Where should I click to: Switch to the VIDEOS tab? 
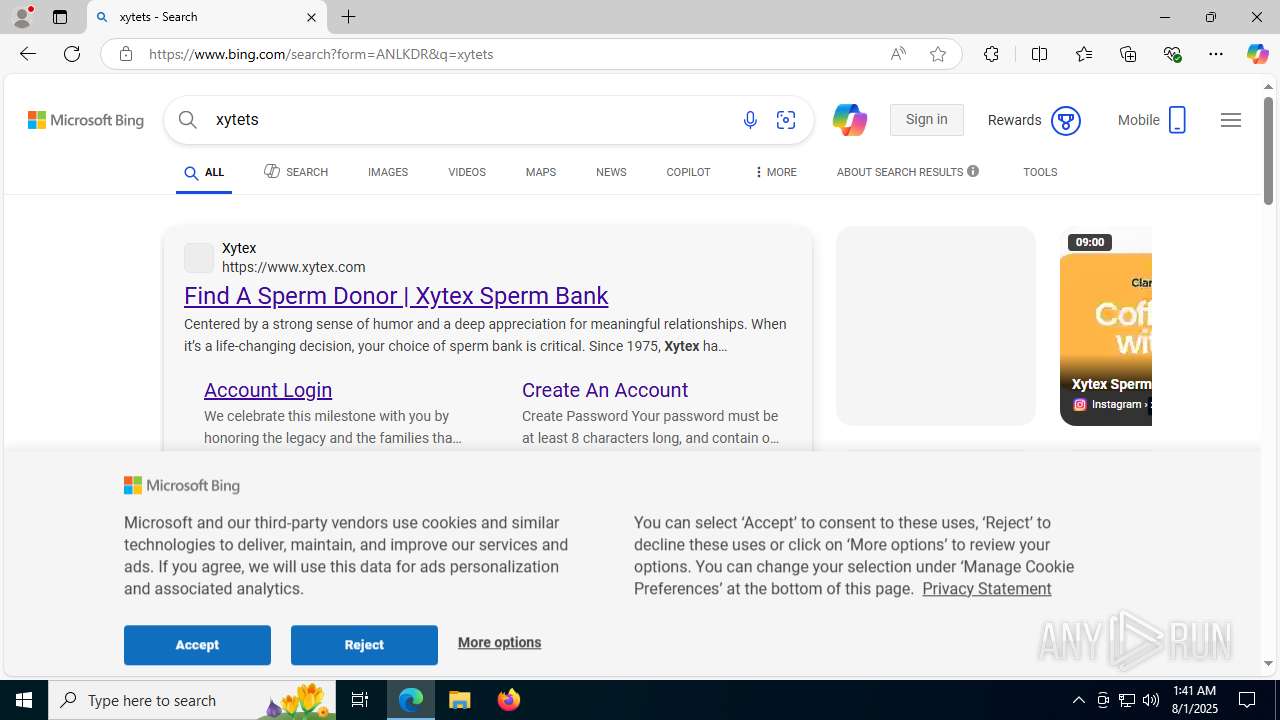click(467, 173)
